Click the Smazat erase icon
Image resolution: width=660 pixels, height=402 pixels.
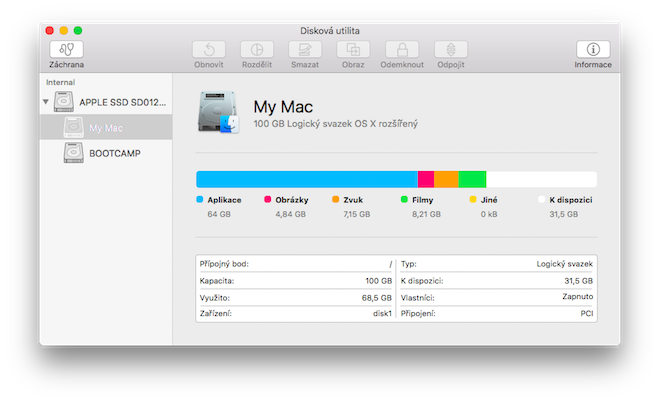click(305, 50)
